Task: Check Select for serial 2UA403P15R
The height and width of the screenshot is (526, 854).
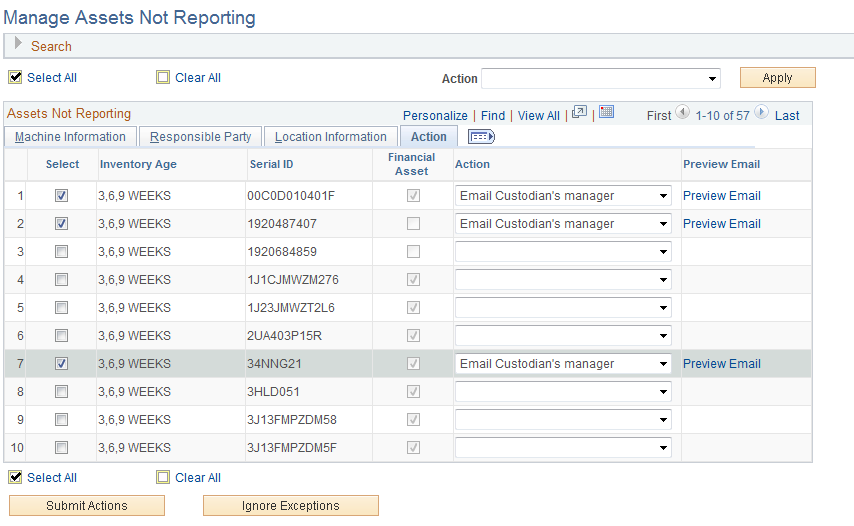Action: [x=62, y=336]
